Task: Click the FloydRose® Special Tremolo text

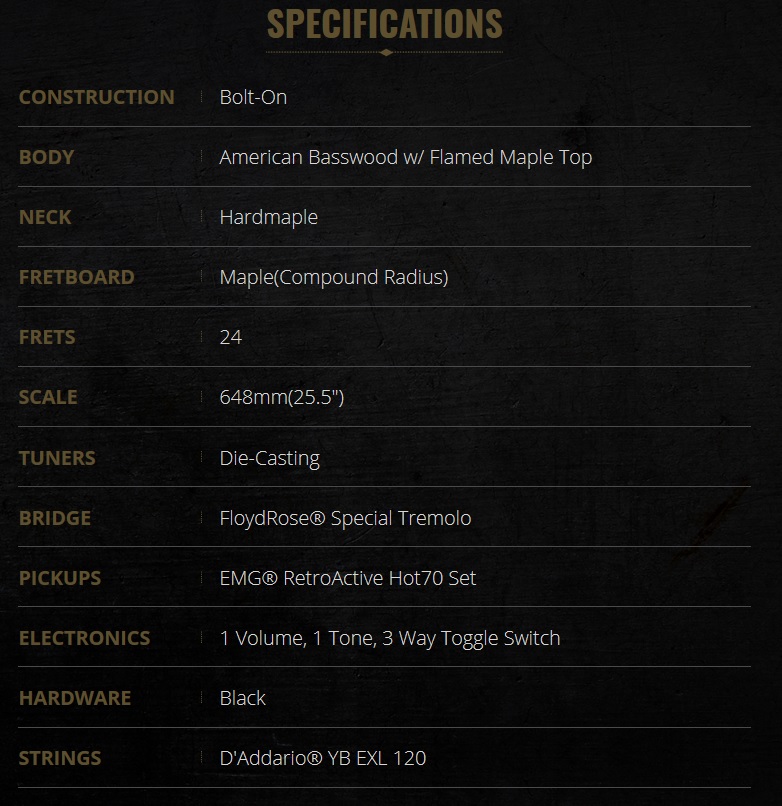Action: click(345, 518)
